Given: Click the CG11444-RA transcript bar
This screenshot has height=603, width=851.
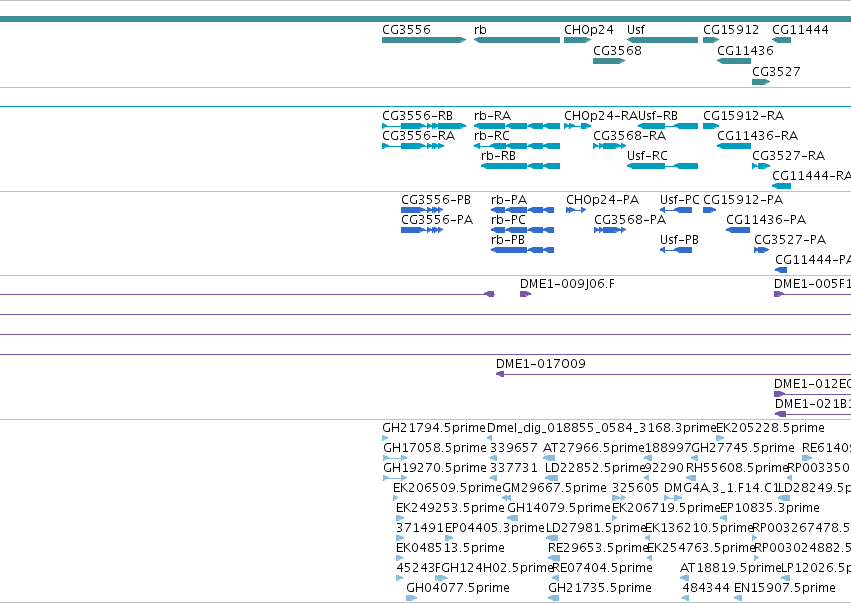Looking at the screenshot, I should 782,186.
